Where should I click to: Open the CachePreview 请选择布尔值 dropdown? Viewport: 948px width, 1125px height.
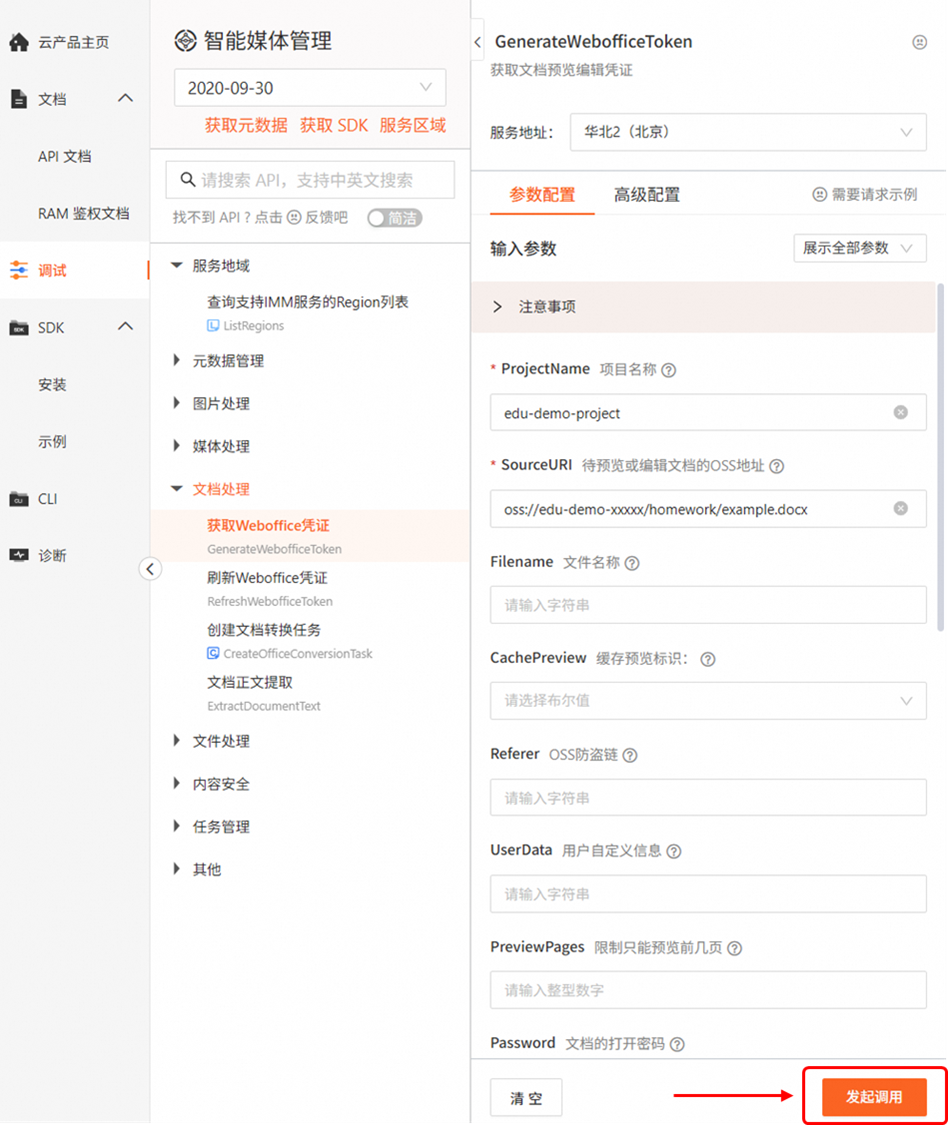(708, 701)
